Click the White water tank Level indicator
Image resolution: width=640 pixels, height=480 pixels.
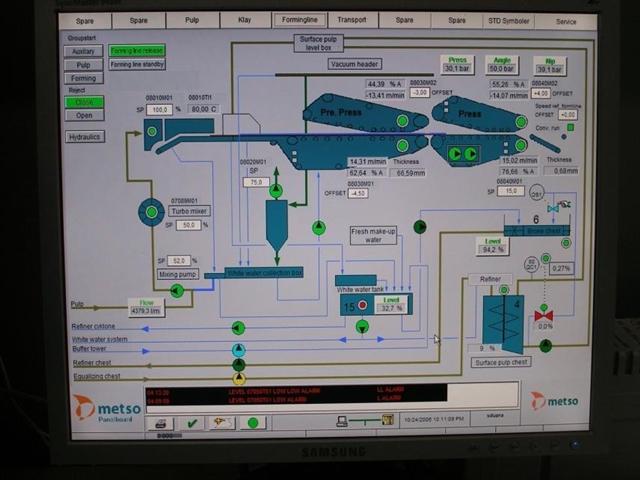click(x=393, y=304)
